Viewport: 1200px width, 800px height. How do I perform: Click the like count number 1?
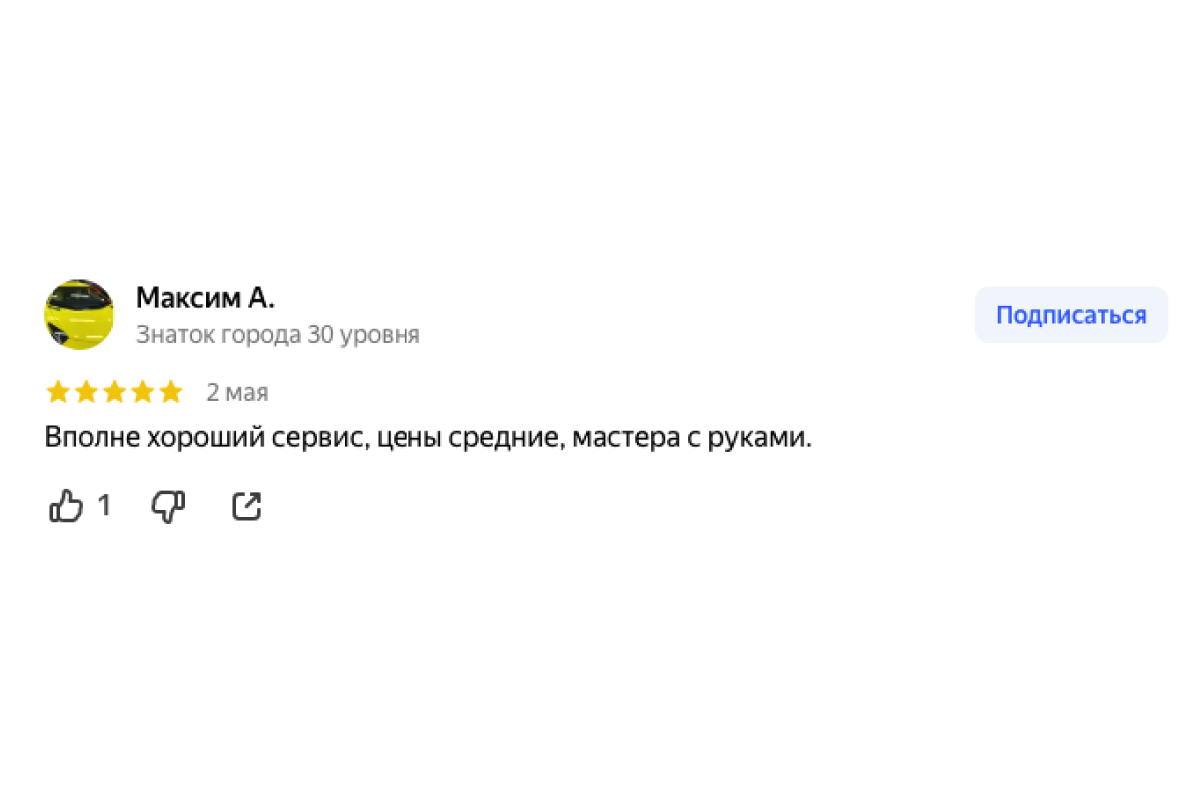pos(103,506)
